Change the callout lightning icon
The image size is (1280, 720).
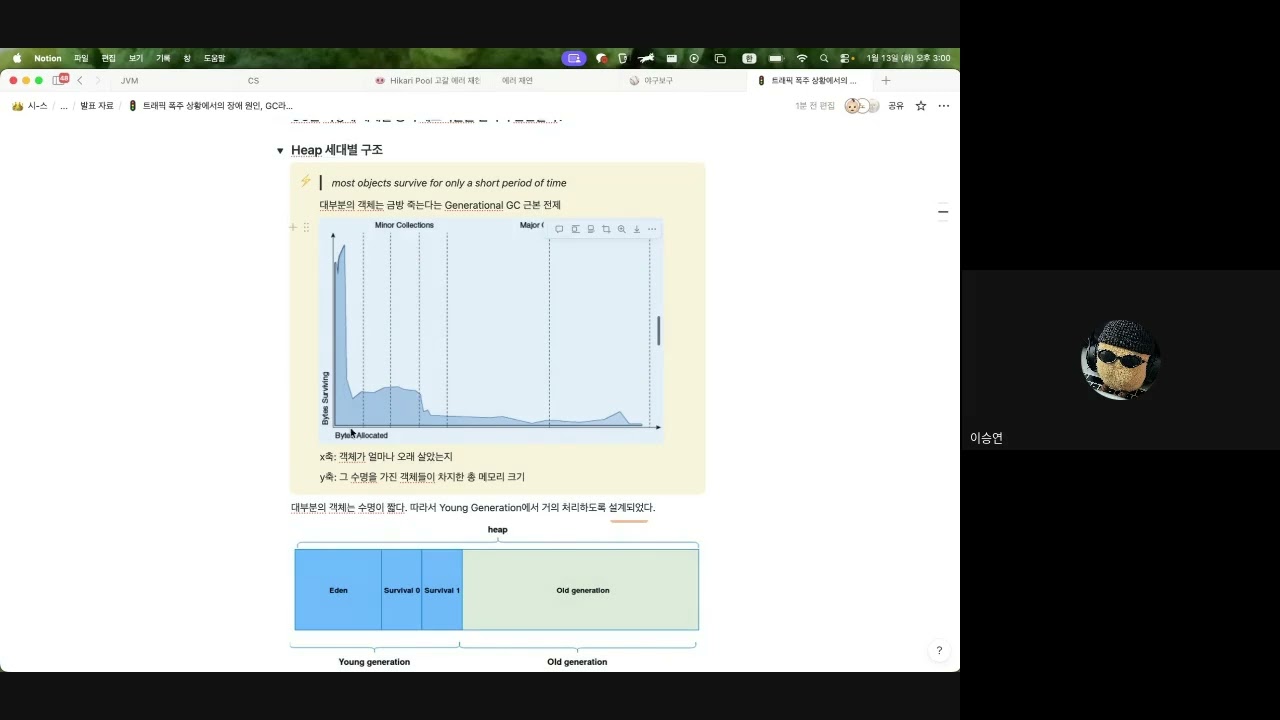point(306,181)
